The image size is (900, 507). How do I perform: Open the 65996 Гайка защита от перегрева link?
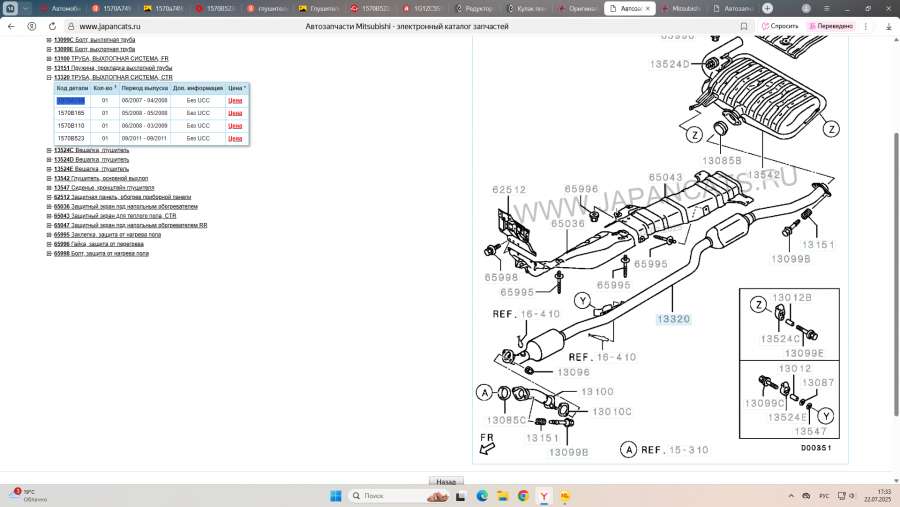[99, 244]
